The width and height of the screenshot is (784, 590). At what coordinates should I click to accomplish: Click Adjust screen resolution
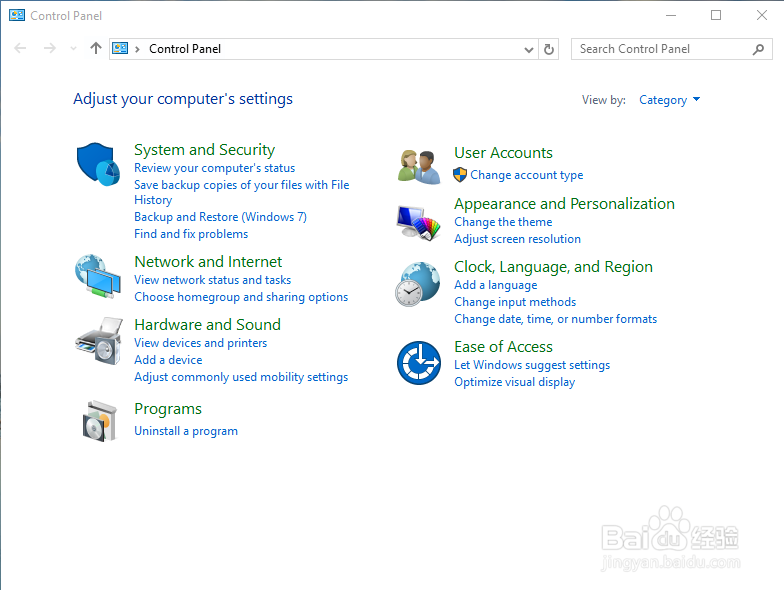[x=518, y=239]
